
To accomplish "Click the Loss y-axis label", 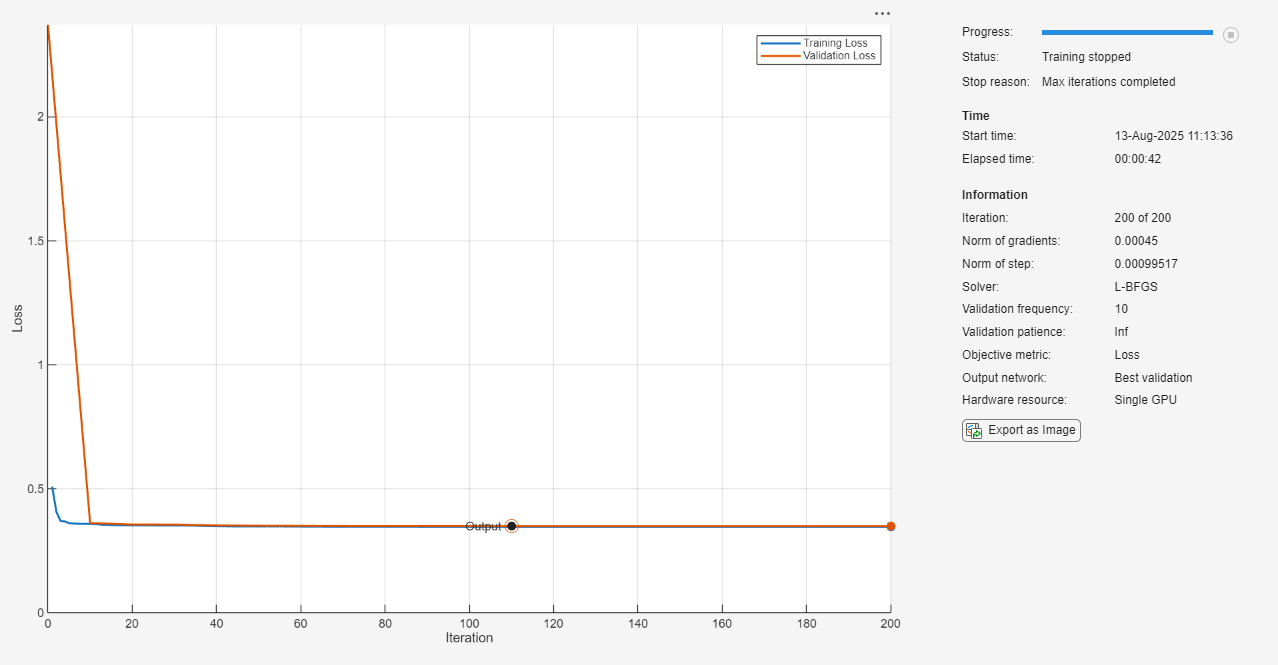I will pos(17,318).
